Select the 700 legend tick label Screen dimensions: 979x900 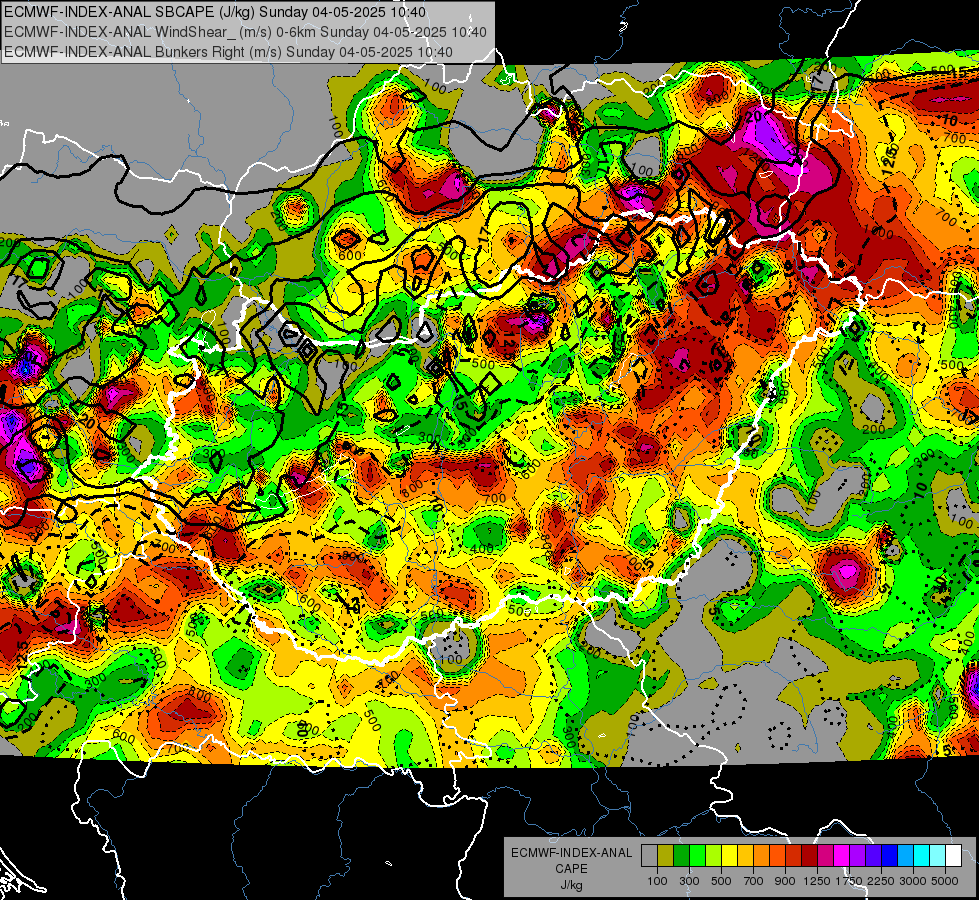click(754, 881)
